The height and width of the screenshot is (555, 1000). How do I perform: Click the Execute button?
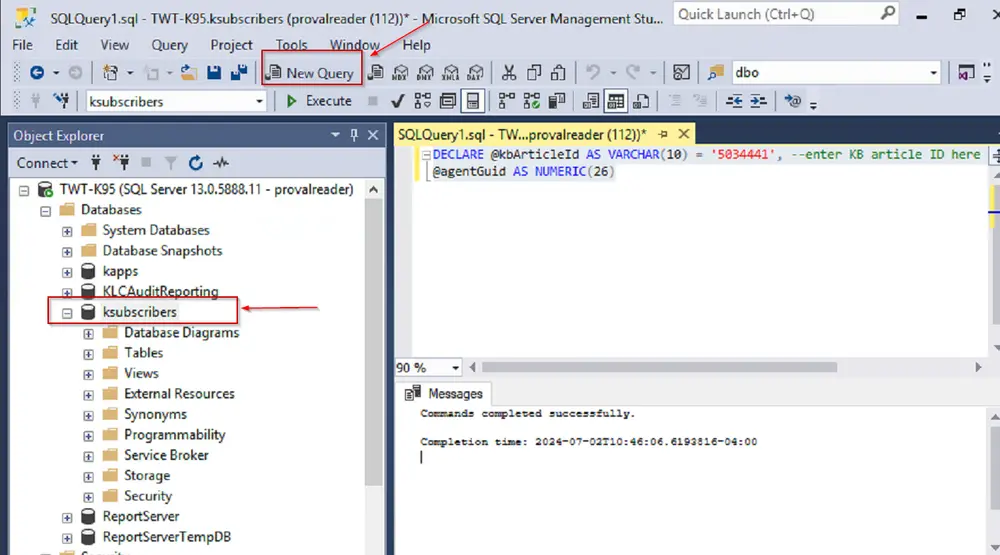coord(319,101)
